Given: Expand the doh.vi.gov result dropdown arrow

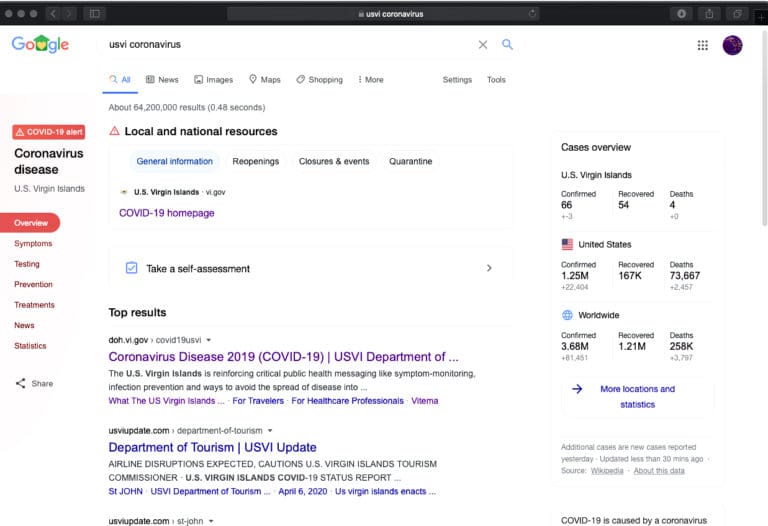Looking at the screenshot, I should coord(209,340).
